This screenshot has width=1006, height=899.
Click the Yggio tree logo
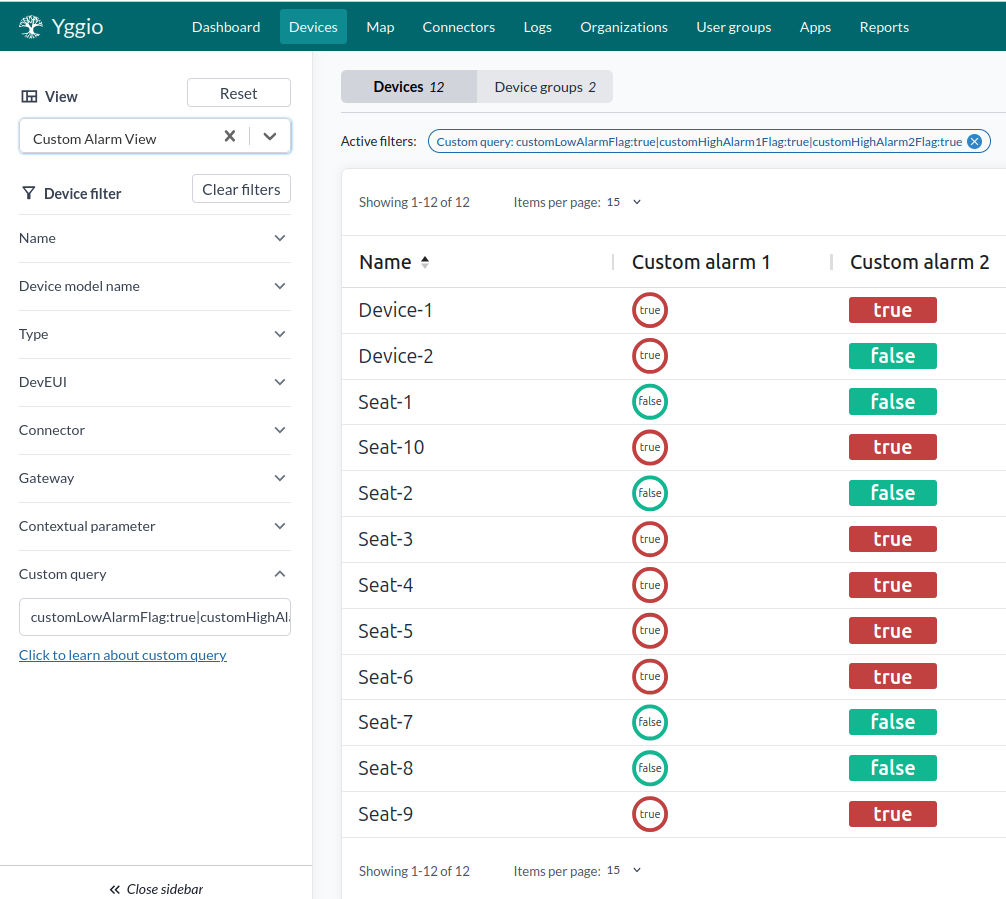pos(30,26)
